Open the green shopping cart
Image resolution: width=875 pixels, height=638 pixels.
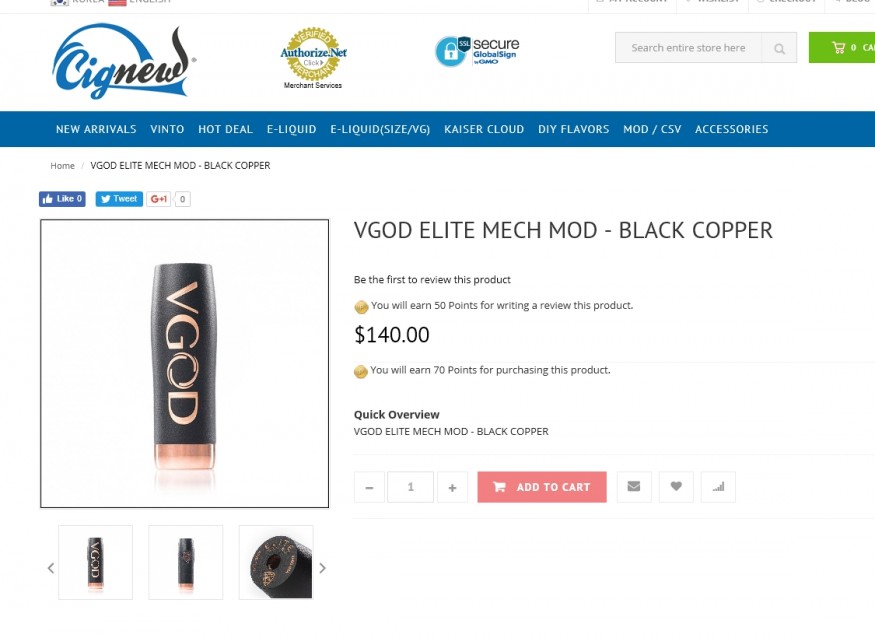pos(843,47)
